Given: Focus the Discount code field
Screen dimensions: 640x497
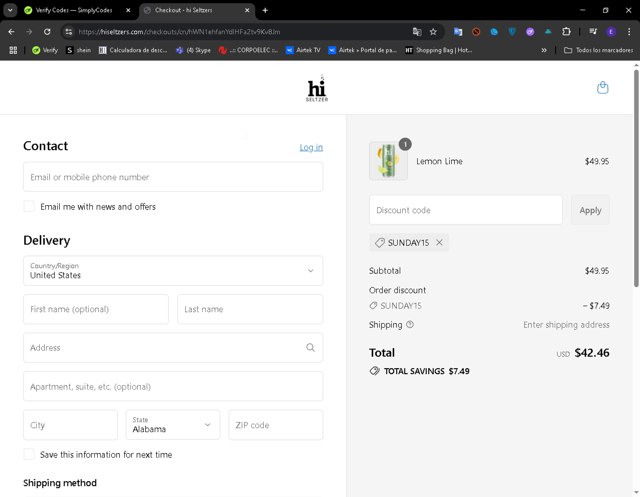Looking at the screenshot, I should tap(466, 210).
